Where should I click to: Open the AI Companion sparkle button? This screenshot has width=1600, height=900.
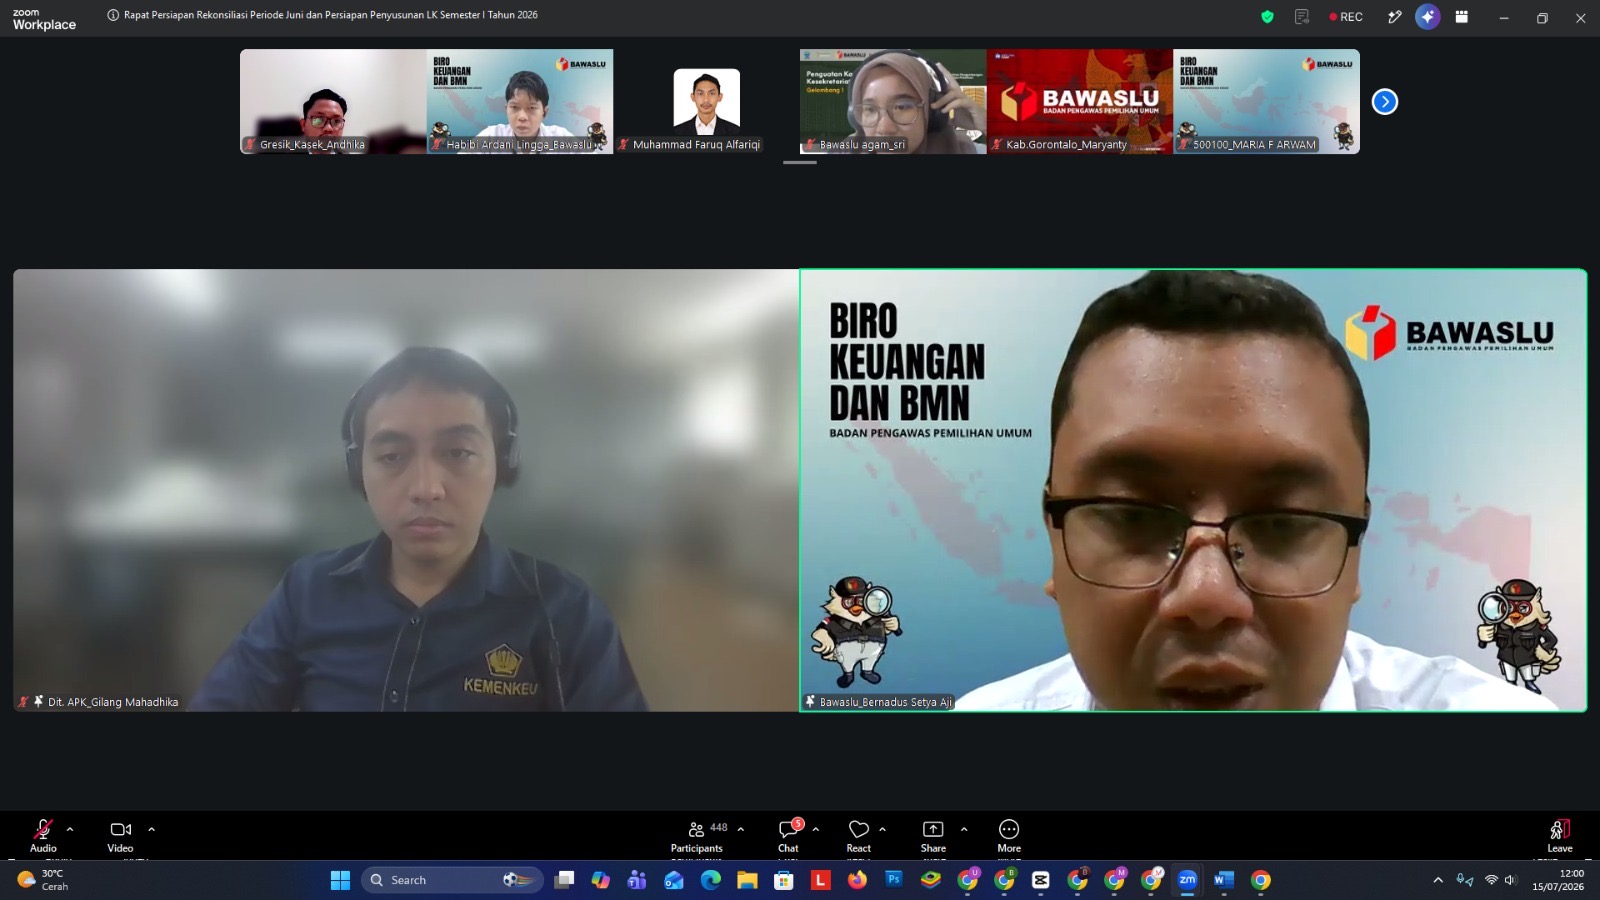(1428, 17)
